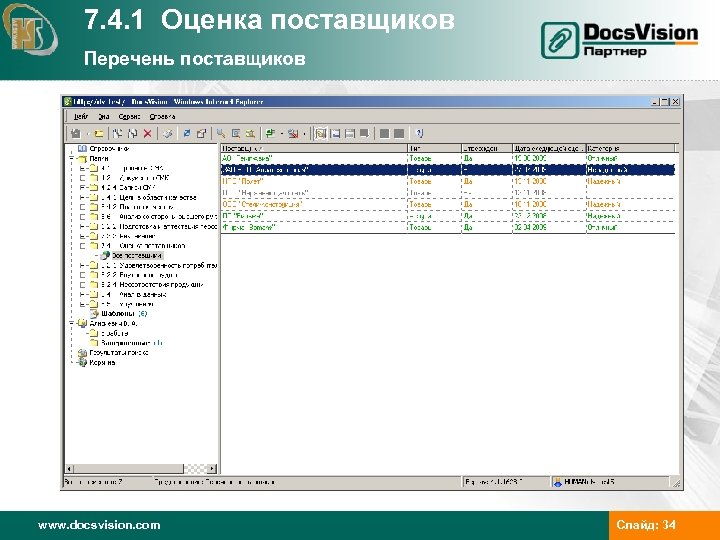Open the Справка menu
The height and width of the screenshot is (540, 720).
point(162,117)
